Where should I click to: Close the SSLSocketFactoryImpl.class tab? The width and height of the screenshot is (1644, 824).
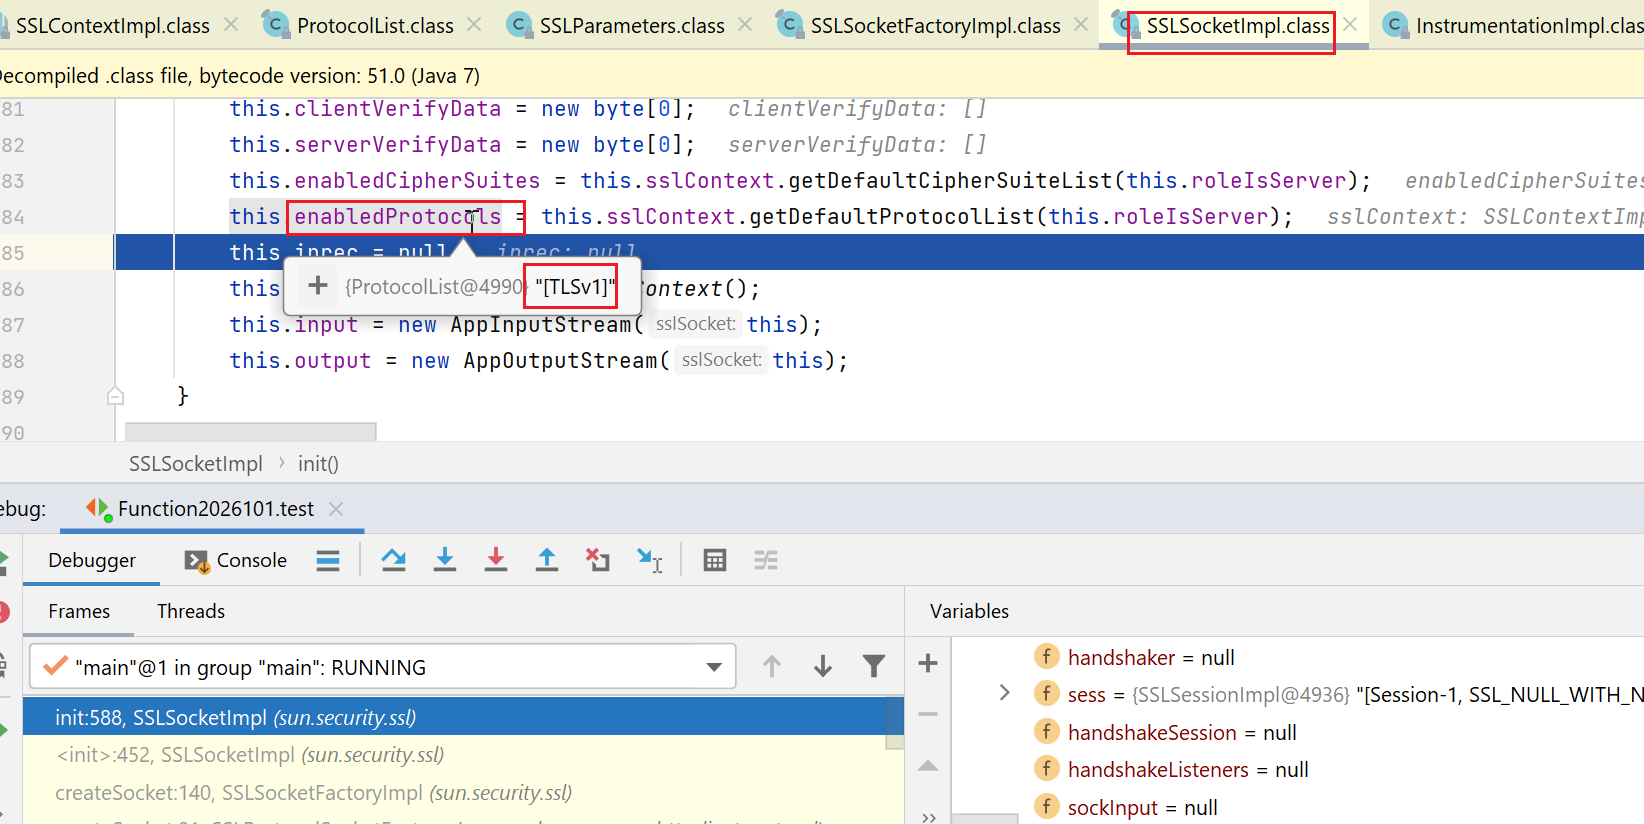click(x=1081, y=25)
